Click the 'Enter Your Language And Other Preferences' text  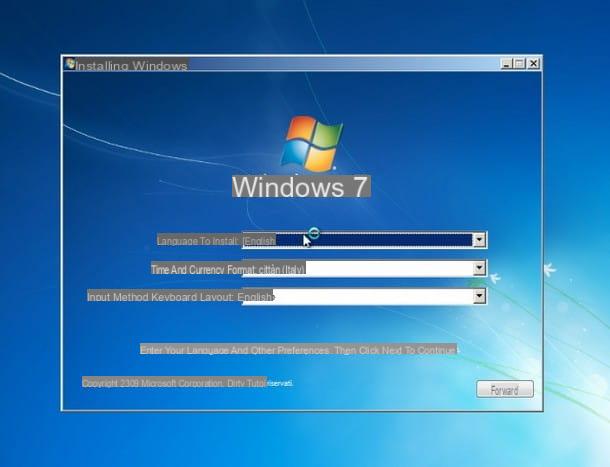pos(235,350)
